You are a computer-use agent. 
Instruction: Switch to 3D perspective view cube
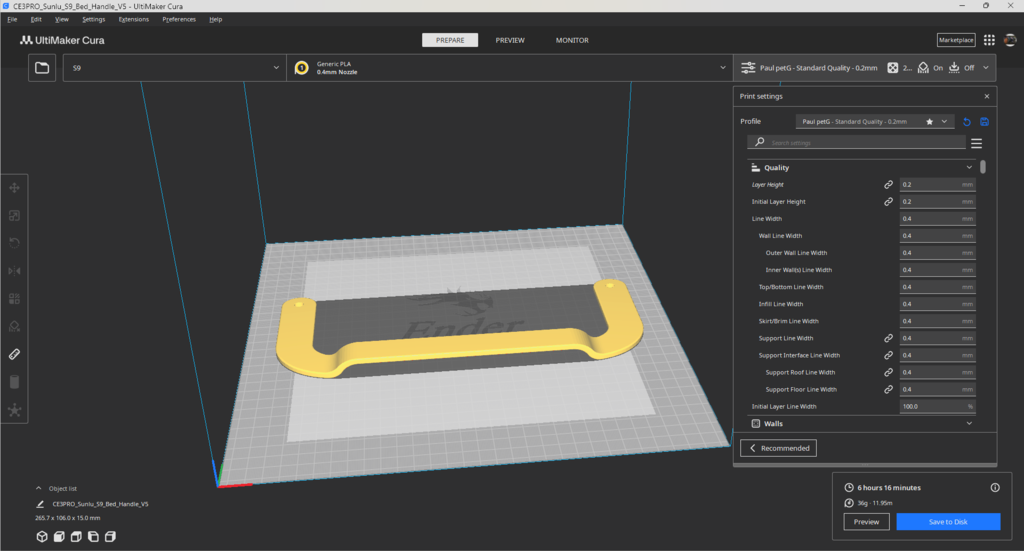point(42,537)
